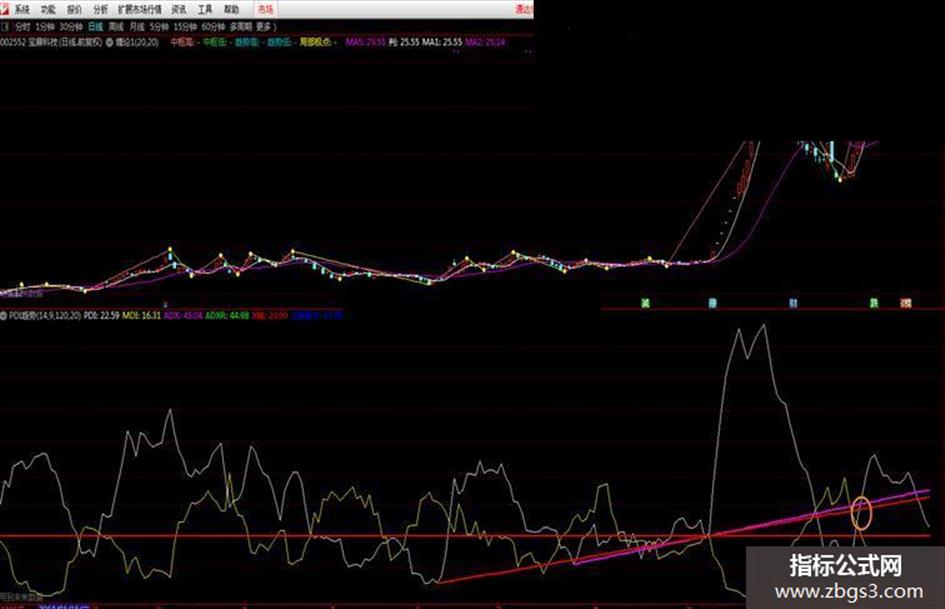Click the 指标公式网 website watermark link
This screenshot has width=945, height=609.
(x=845, y=577)
